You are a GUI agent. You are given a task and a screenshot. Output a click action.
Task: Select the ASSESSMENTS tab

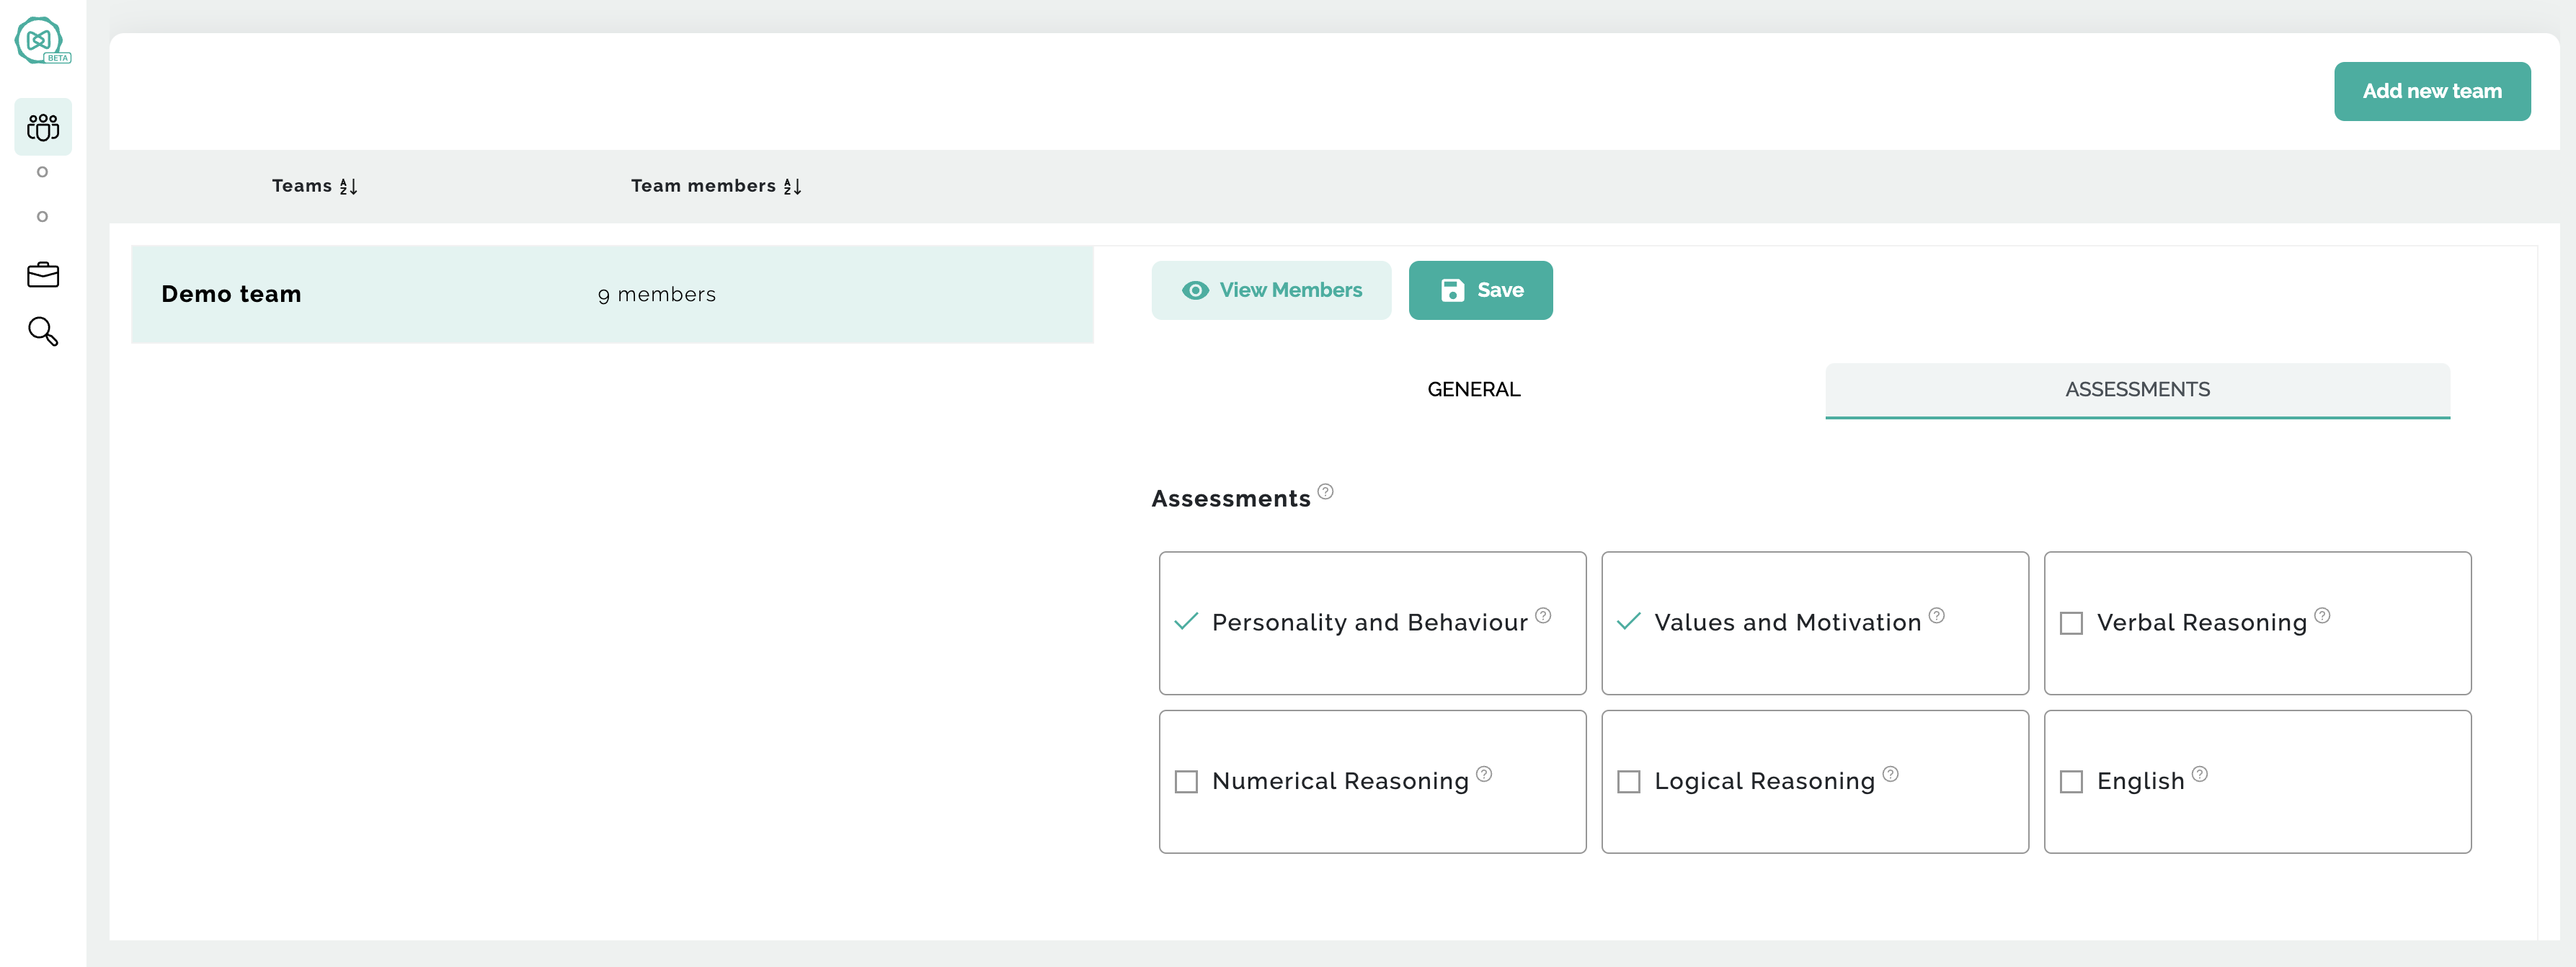2137,389
